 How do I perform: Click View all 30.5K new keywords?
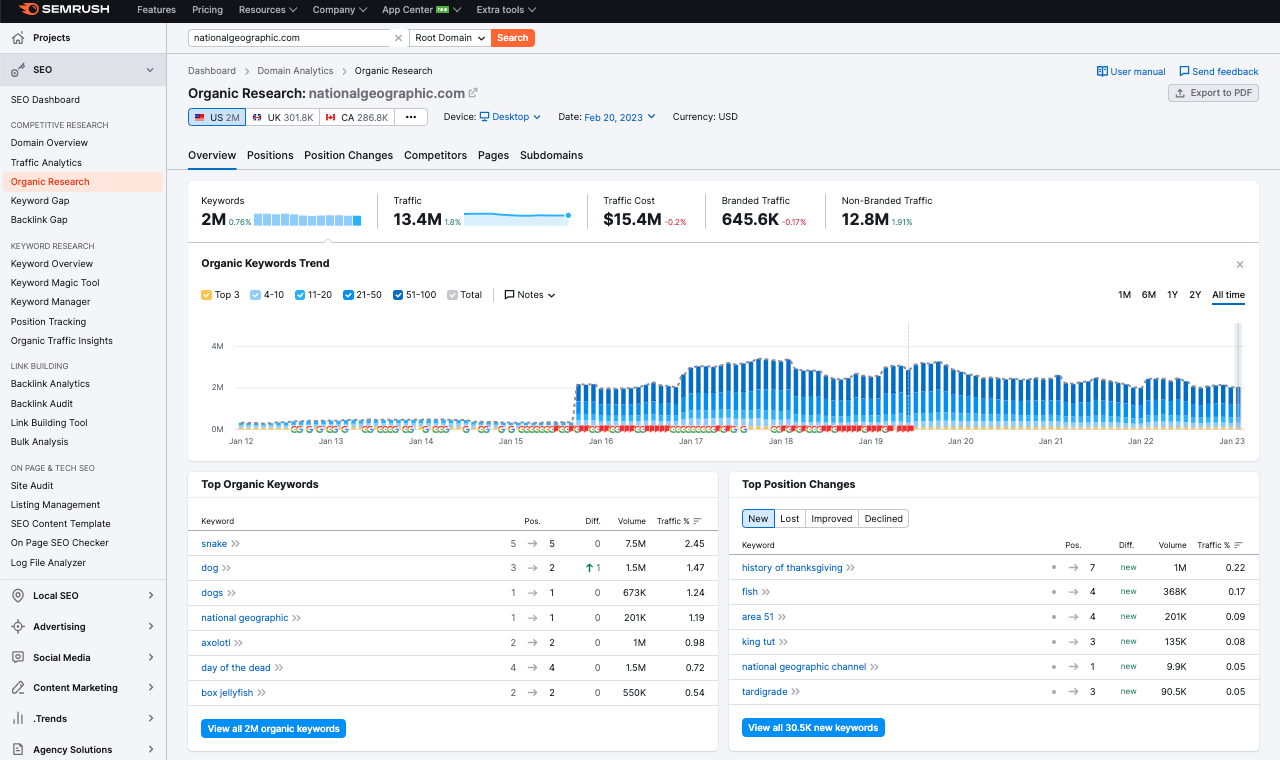pyautogui.click(x=813, y=728)
